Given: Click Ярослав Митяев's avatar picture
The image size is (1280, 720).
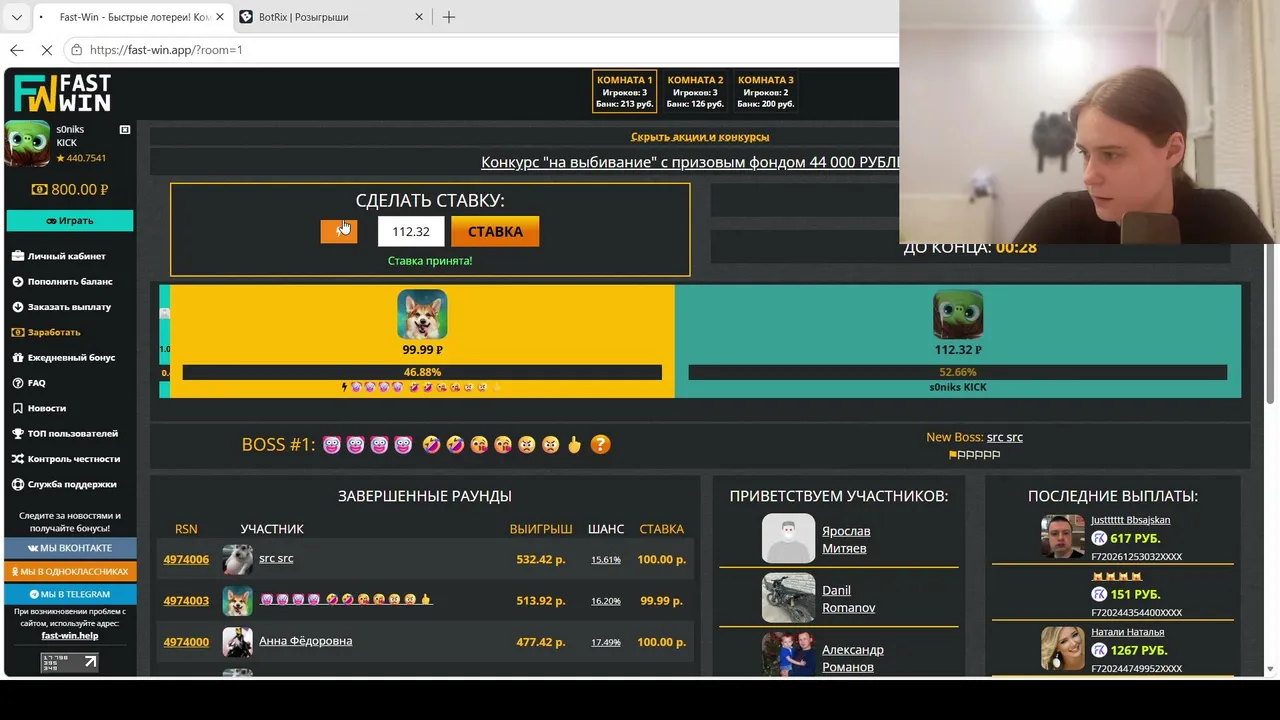Looking at the screenshot, I should (788, 539).
